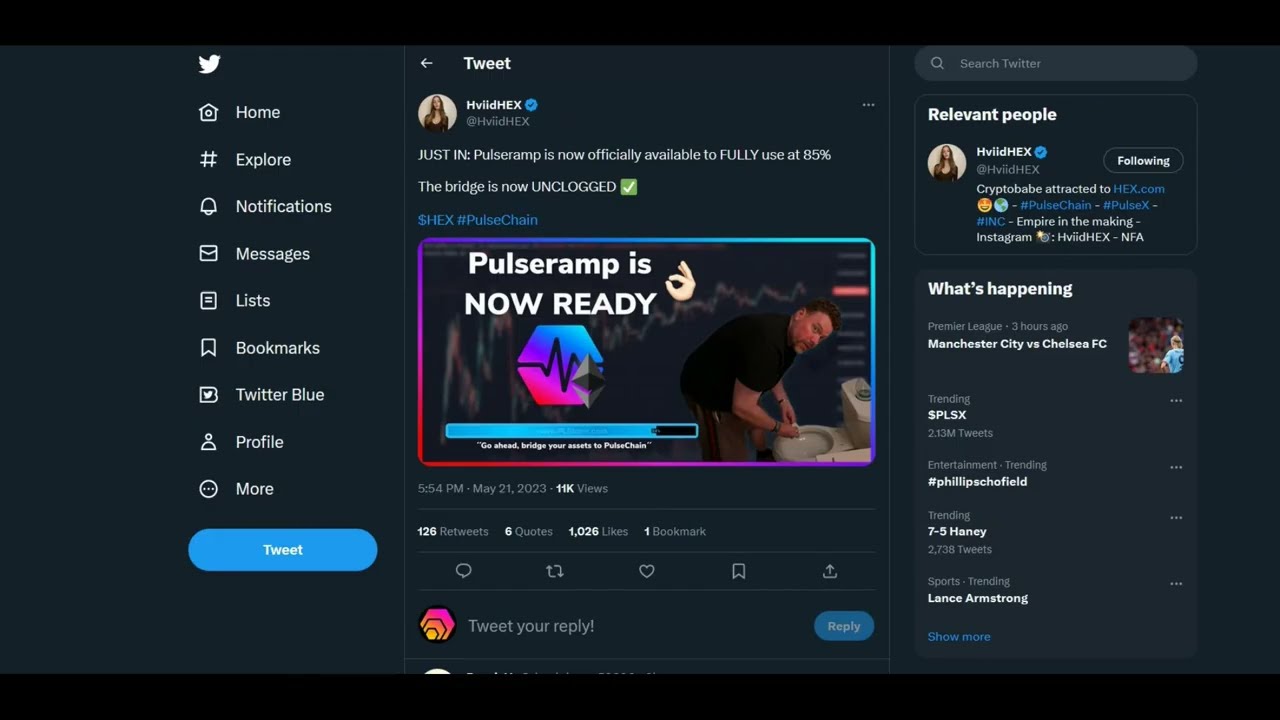Open options for the $PLSX trend
Screen dimensions: 1280x720
coord(1176,401)
